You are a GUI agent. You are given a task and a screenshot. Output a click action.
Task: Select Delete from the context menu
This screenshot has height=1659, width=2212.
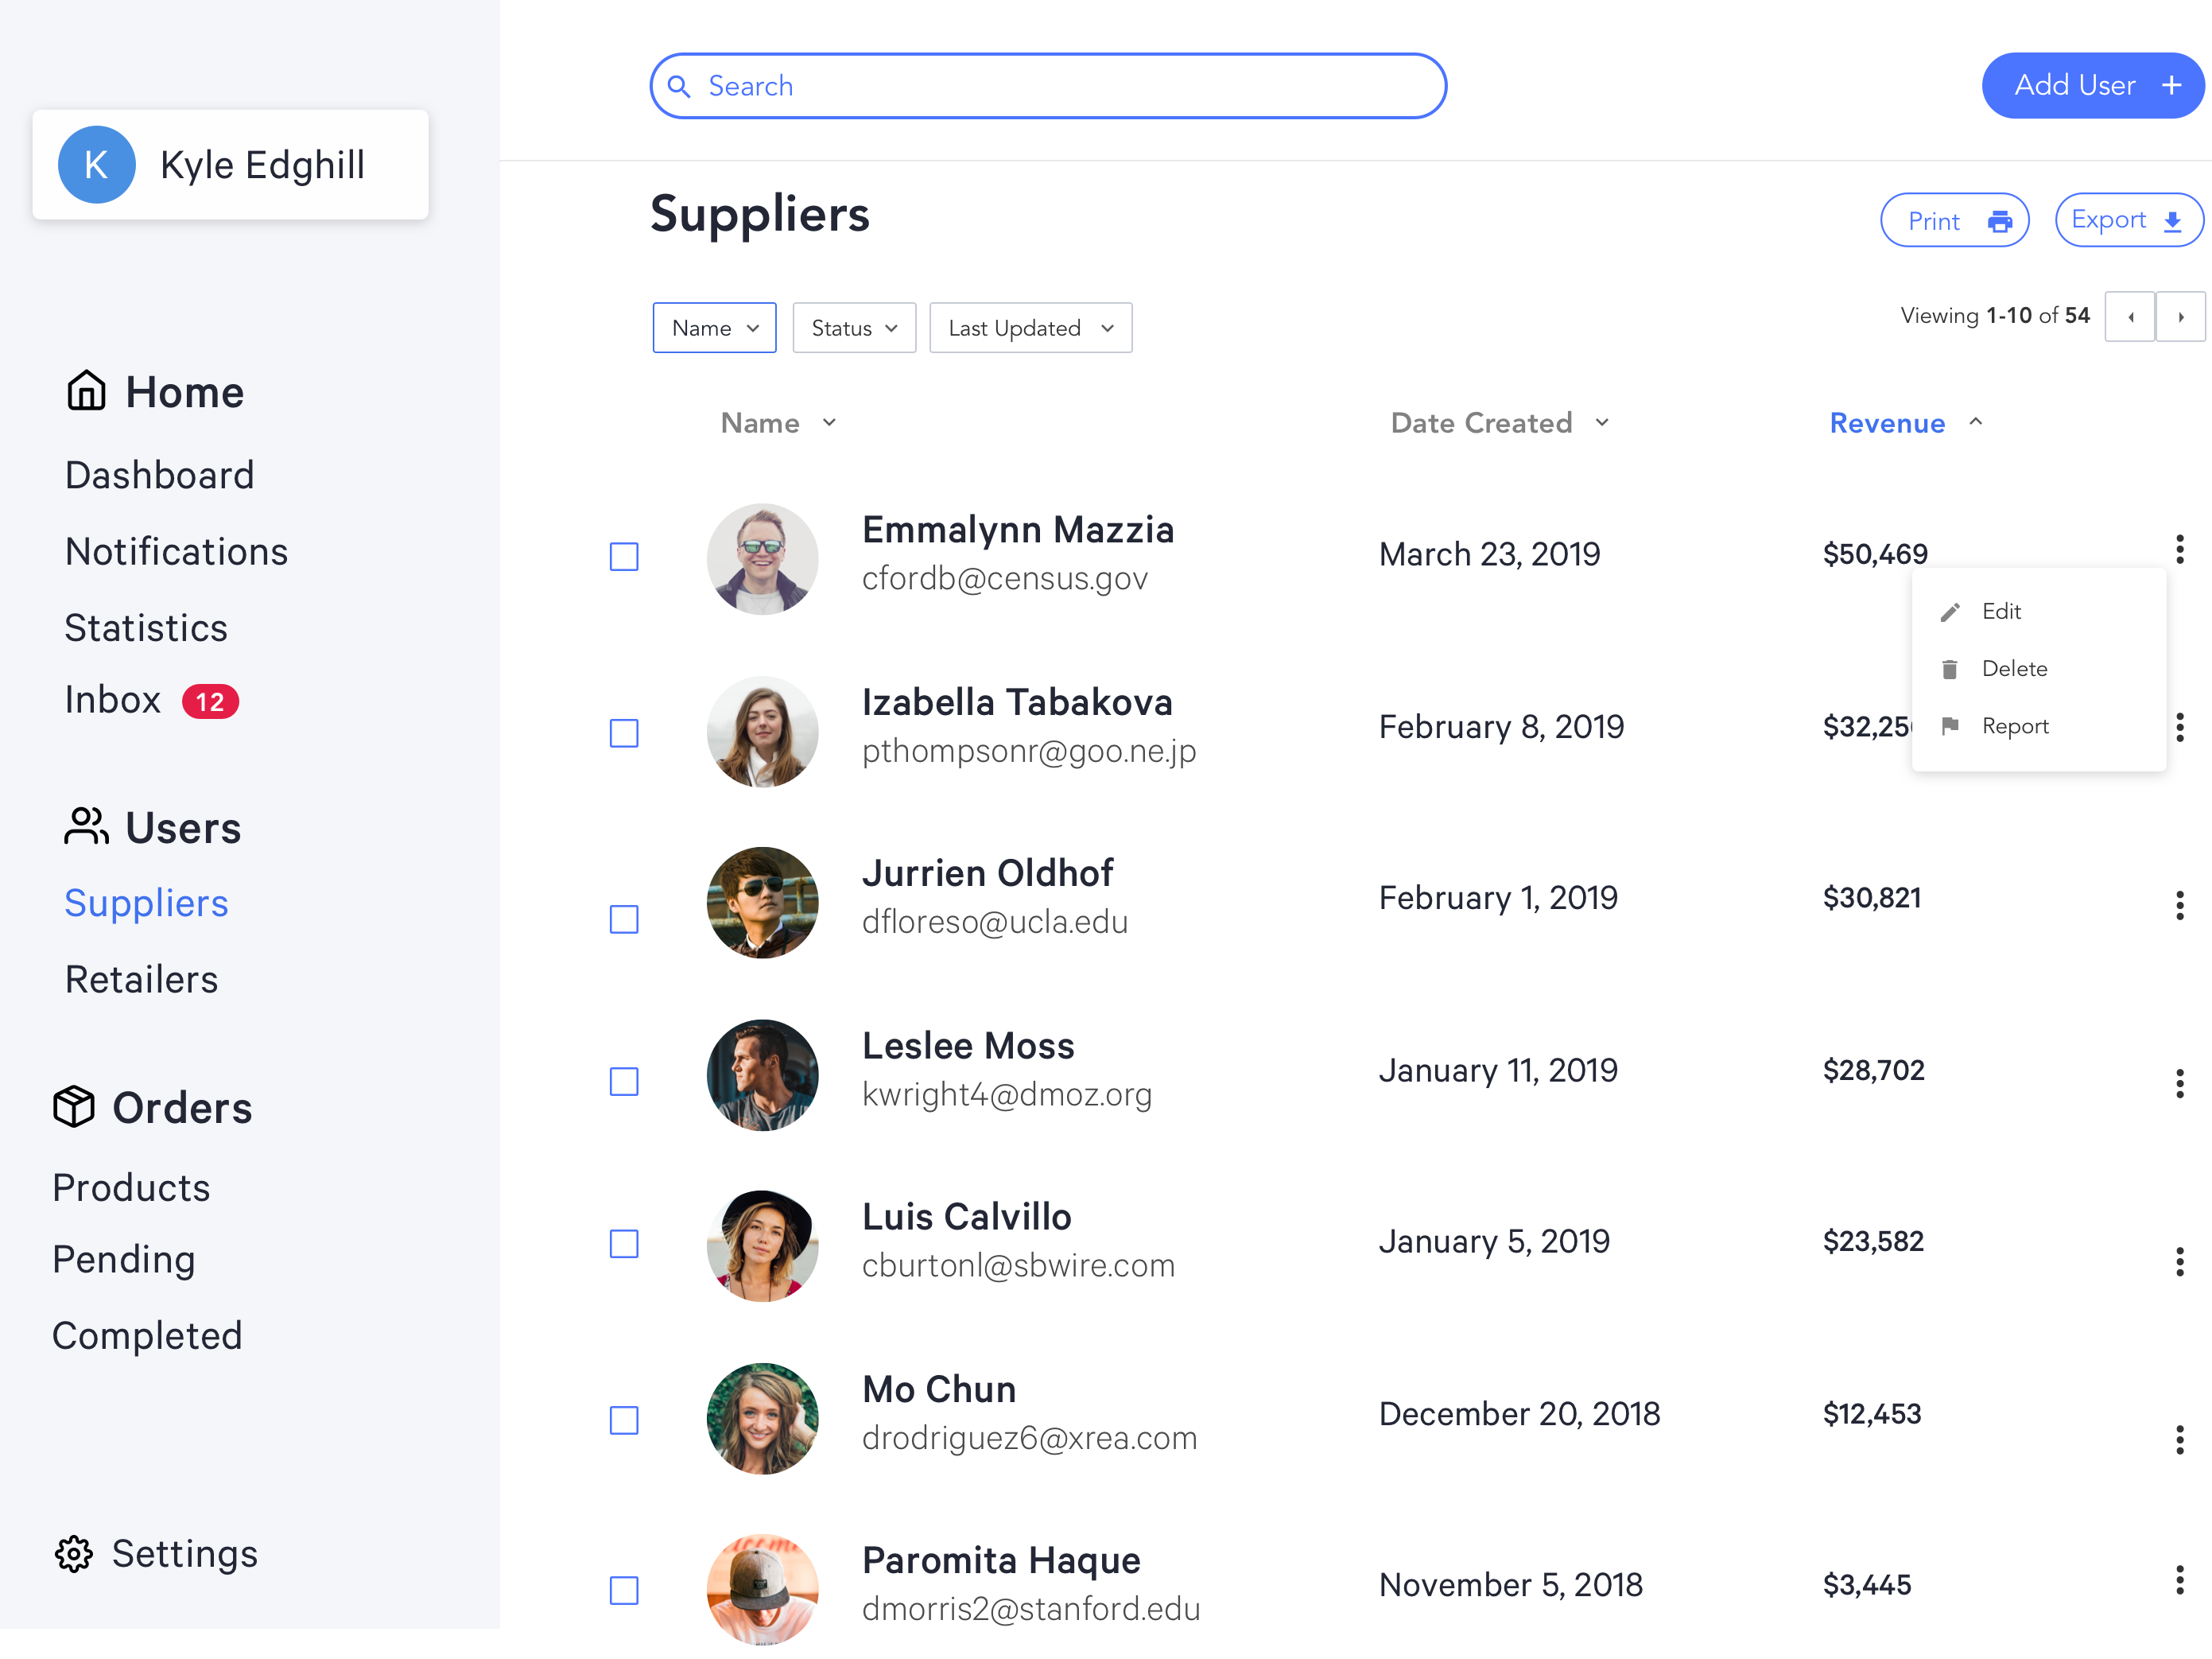click(x=2014, y=668)
